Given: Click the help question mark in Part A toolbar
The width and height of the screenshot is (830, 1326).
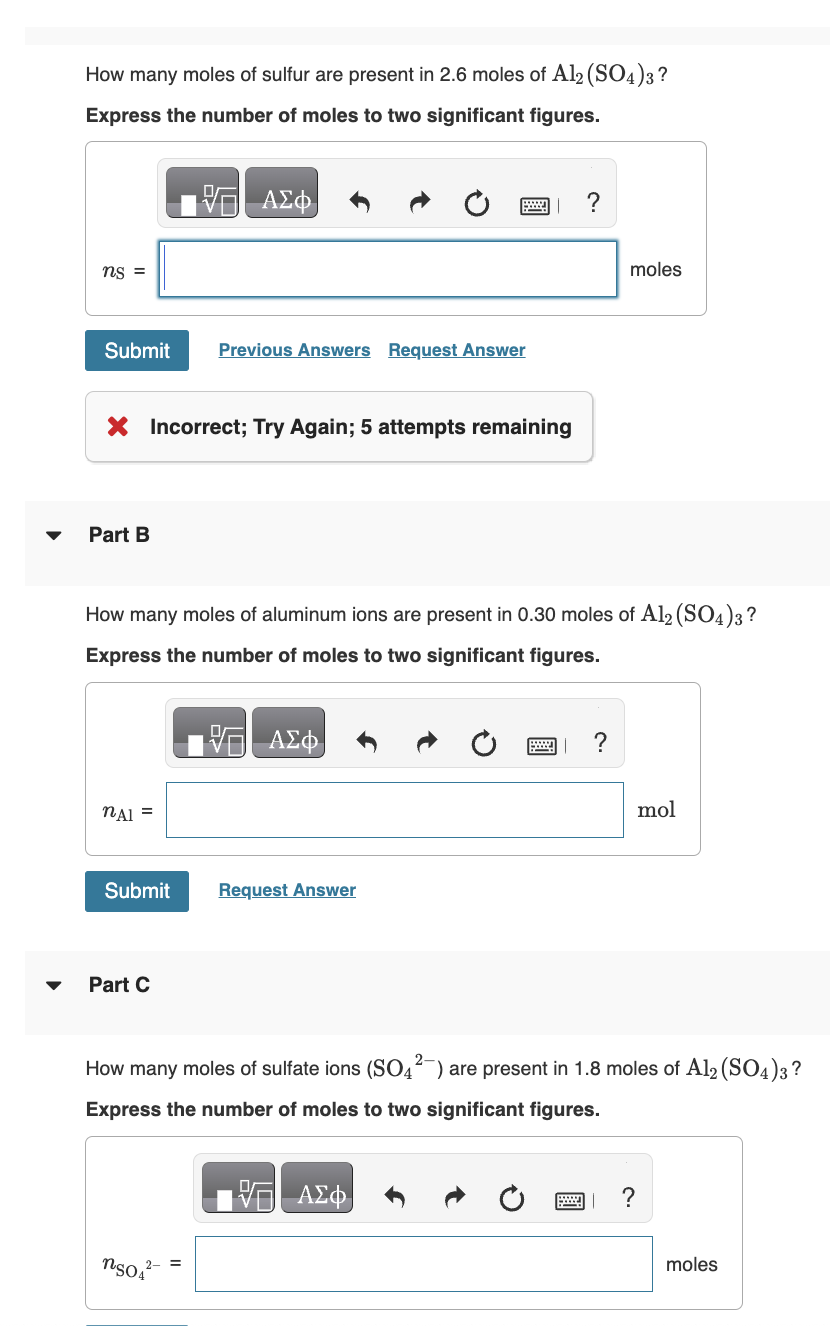Looking at the screenshot, I should pyautogui.click(x=593, y=202).
